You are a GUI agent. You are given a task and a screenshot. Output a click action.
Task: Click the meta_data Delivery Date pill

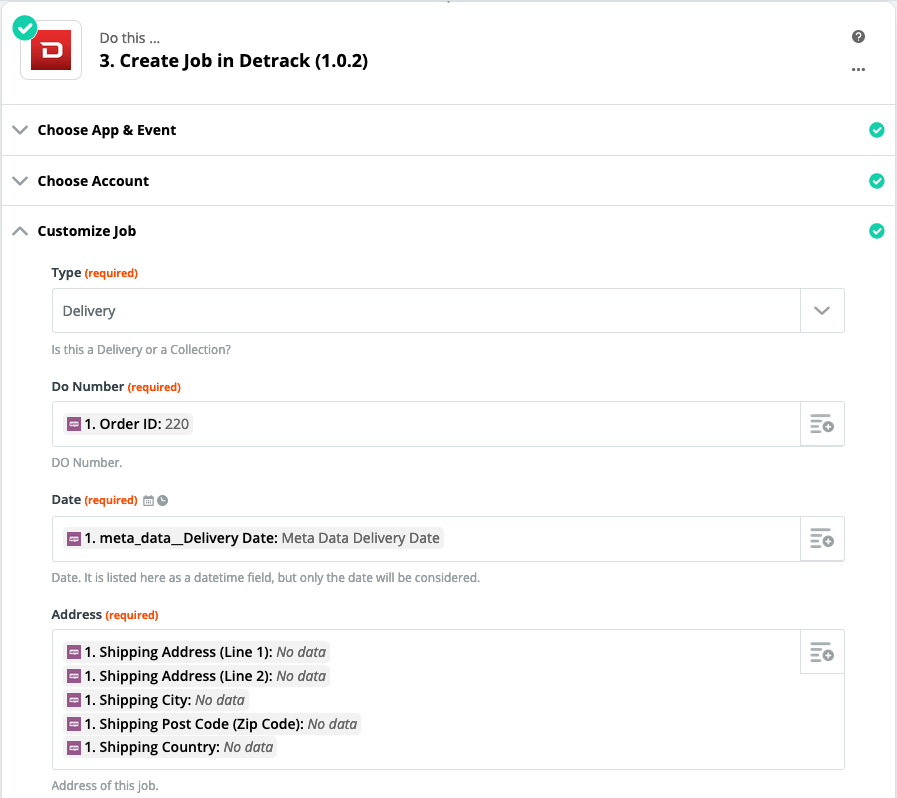[x=253, y=538]
